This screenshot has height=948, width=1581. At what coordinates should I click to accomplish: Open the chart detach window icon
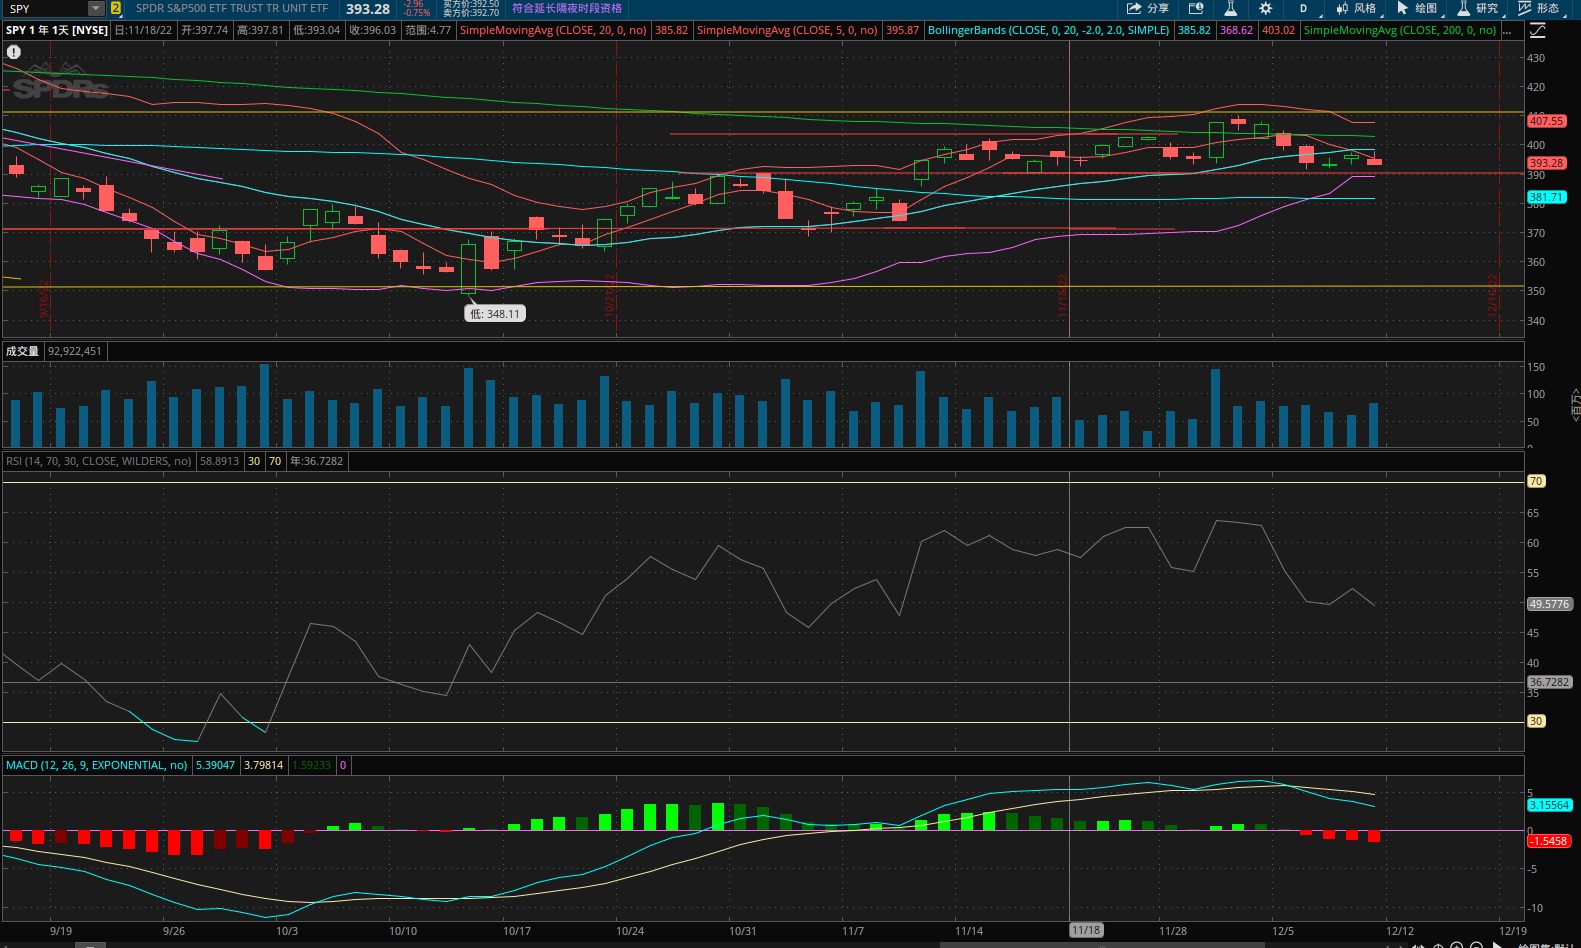point(1196,8)
